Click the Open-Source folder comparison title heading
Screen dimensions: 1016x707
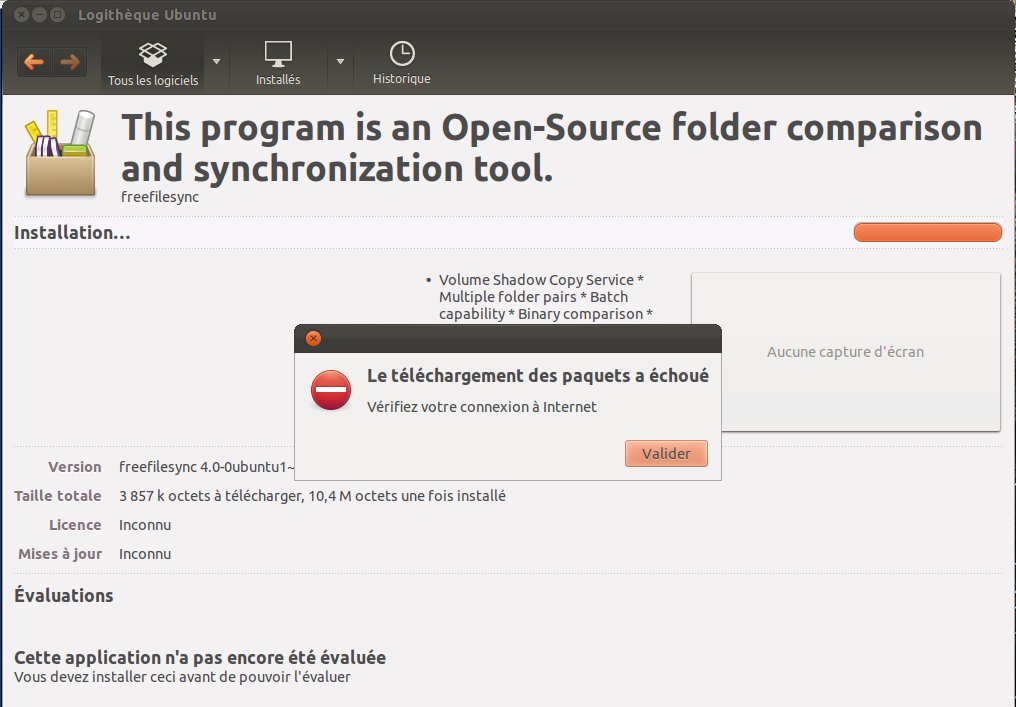click(551, 148)
